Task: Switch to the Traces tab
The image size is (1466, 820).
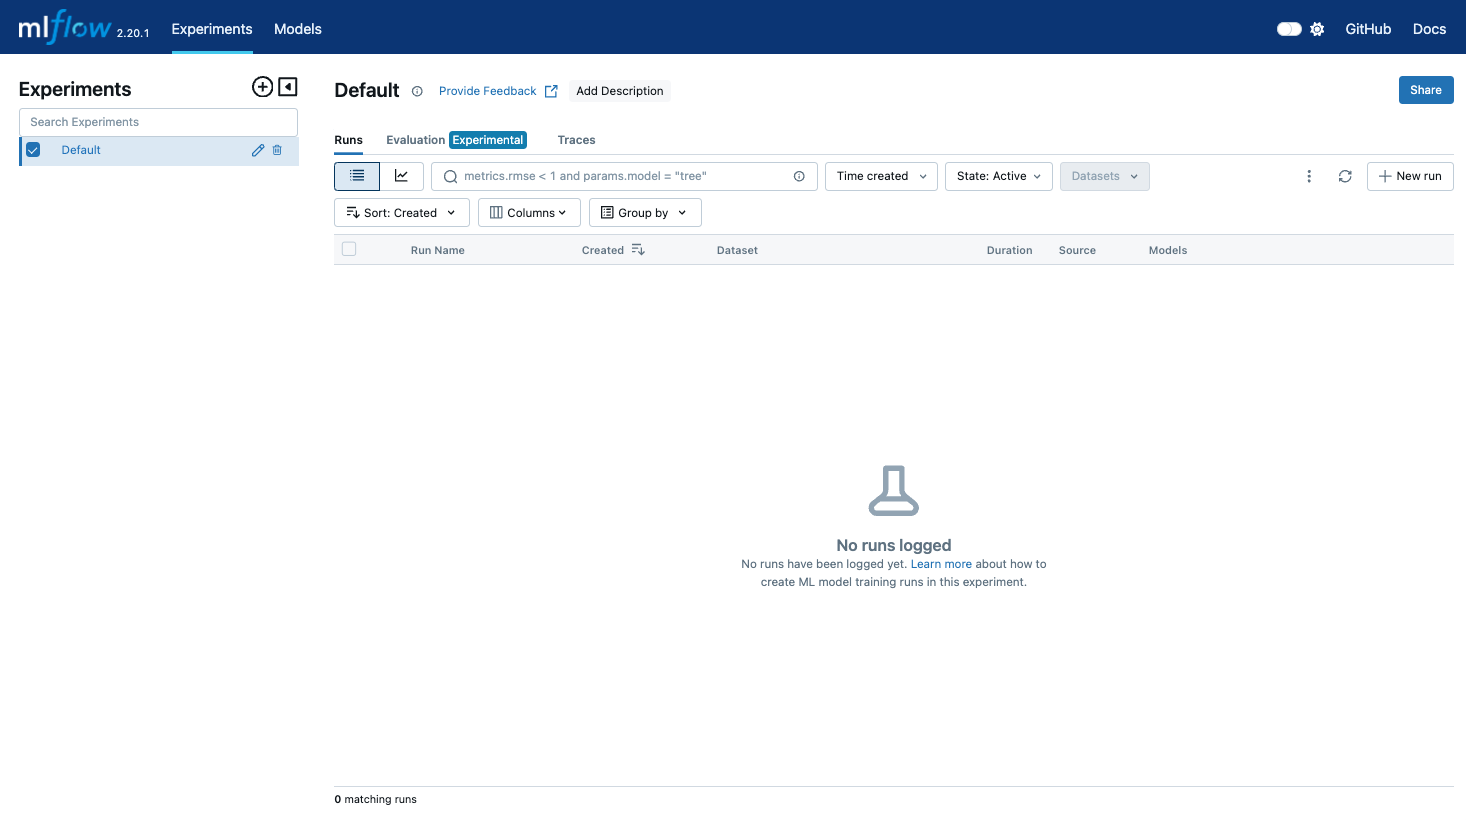Action: click(576, 140)
